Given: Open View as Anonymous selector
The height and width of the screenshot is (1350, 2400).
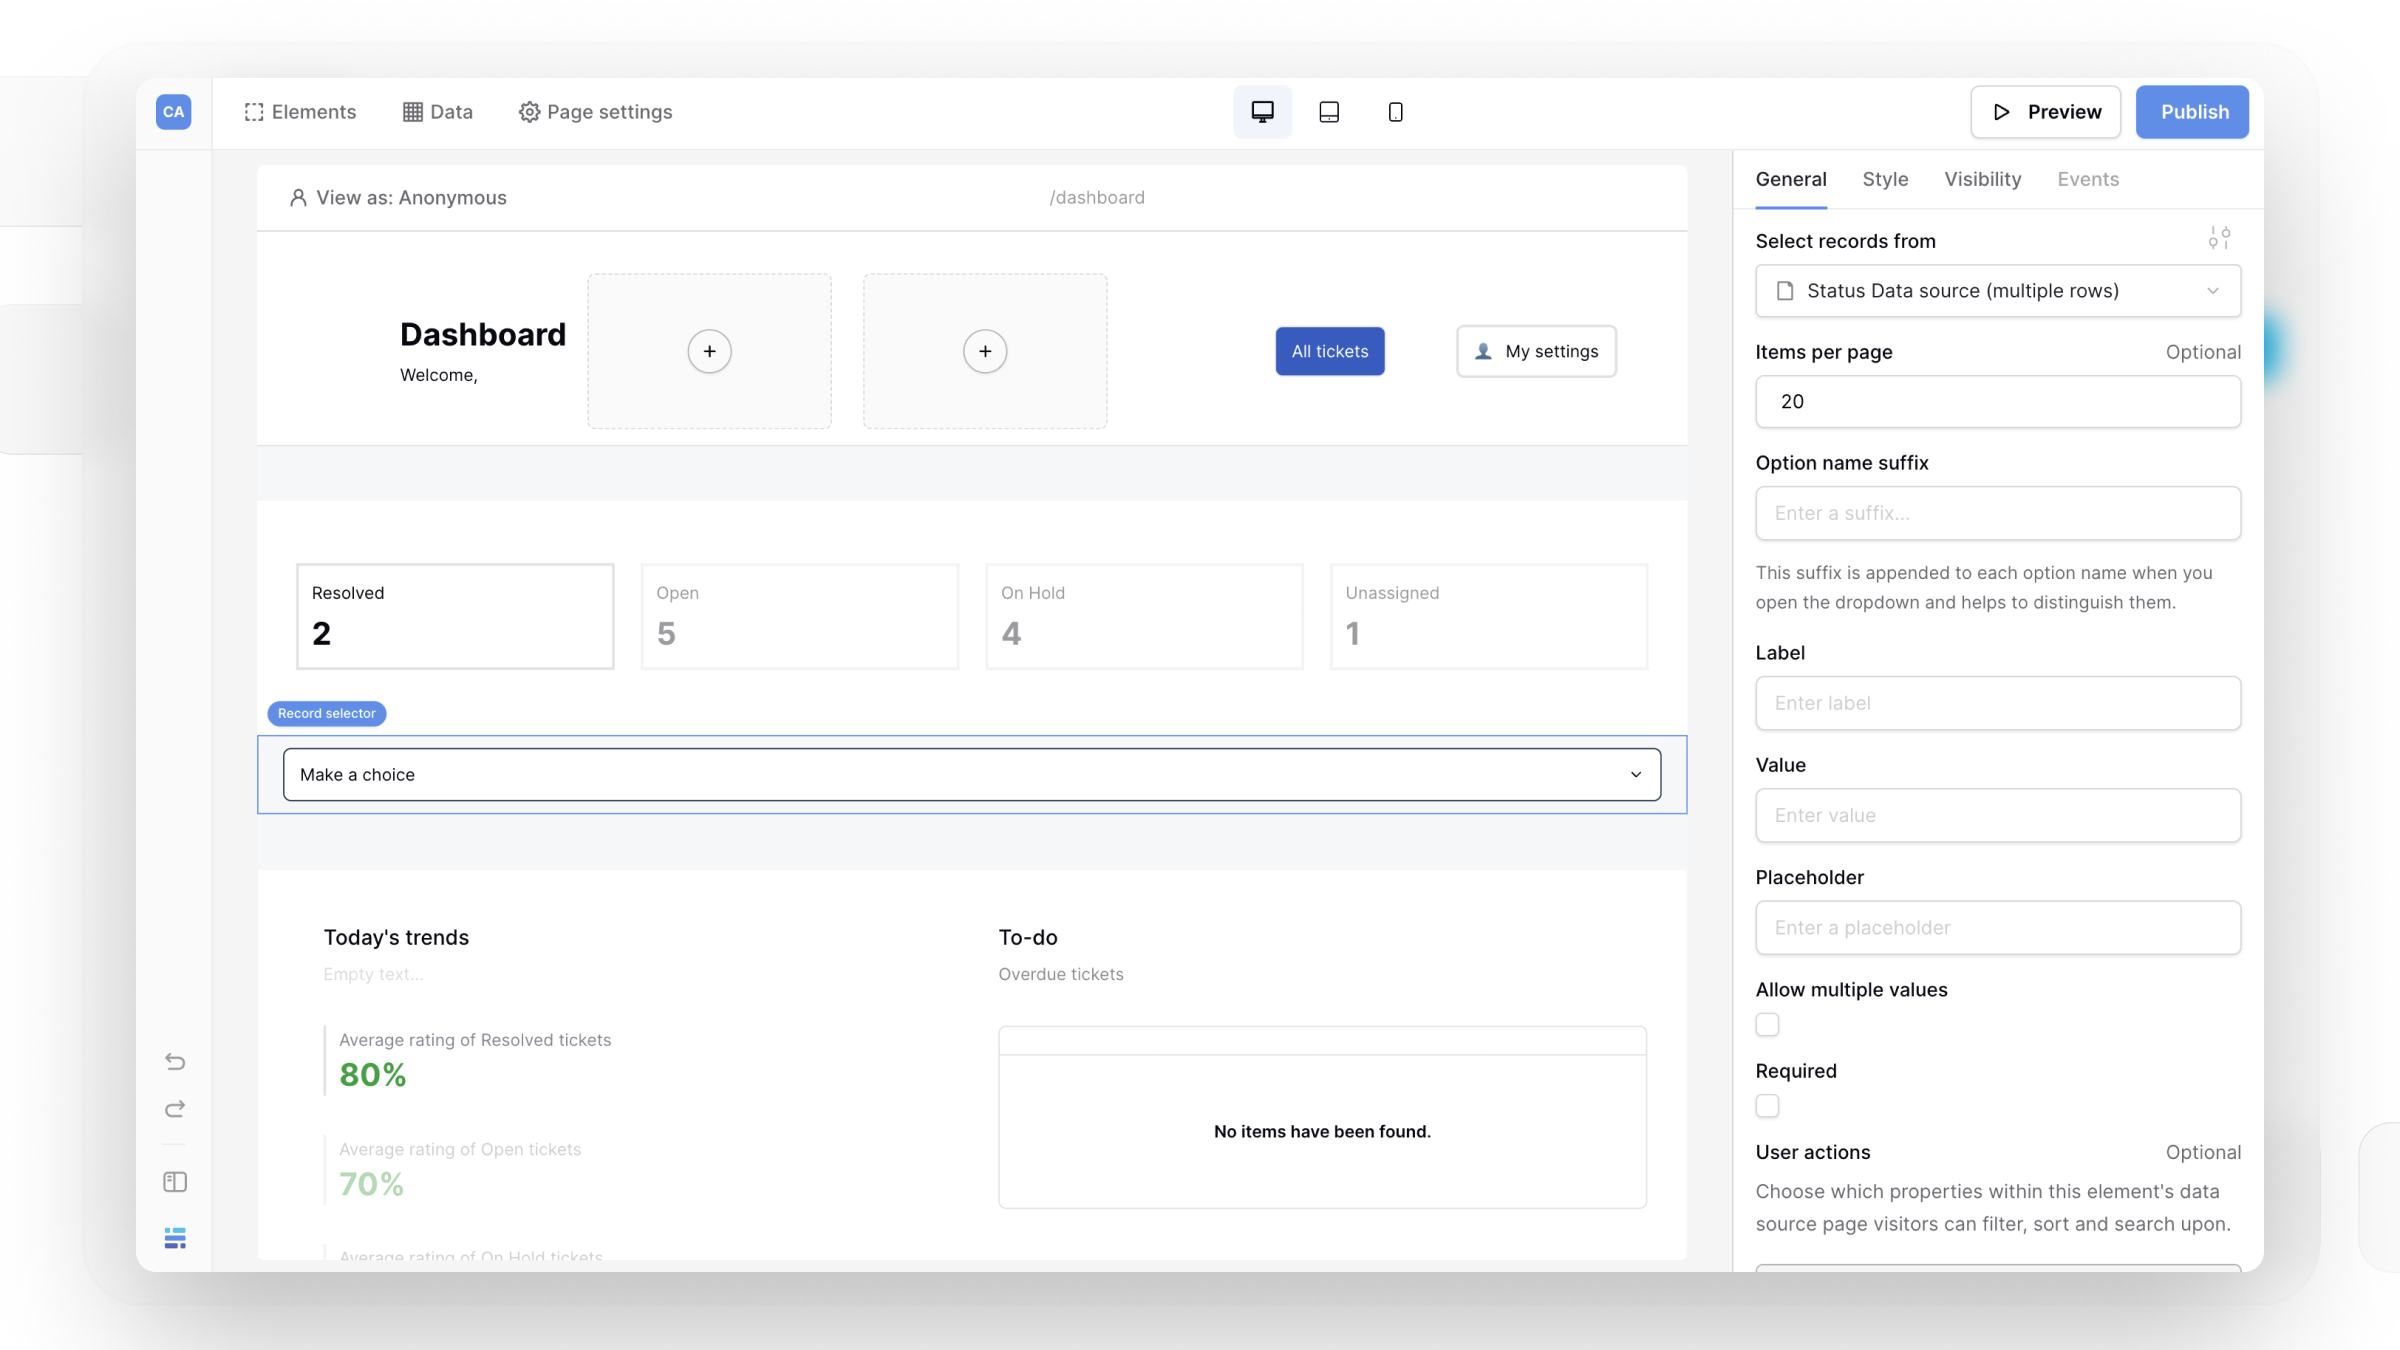Looking at the screenshot, I should pos(398,198).
